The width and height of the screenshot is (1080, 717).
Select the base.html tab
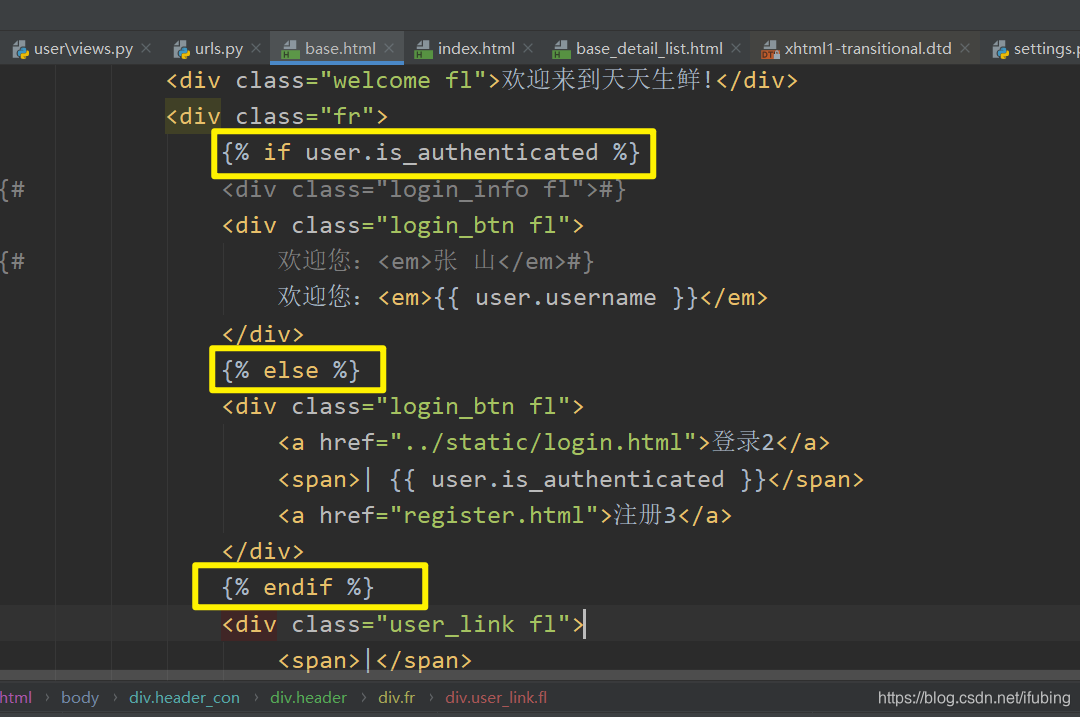(340, 49)
